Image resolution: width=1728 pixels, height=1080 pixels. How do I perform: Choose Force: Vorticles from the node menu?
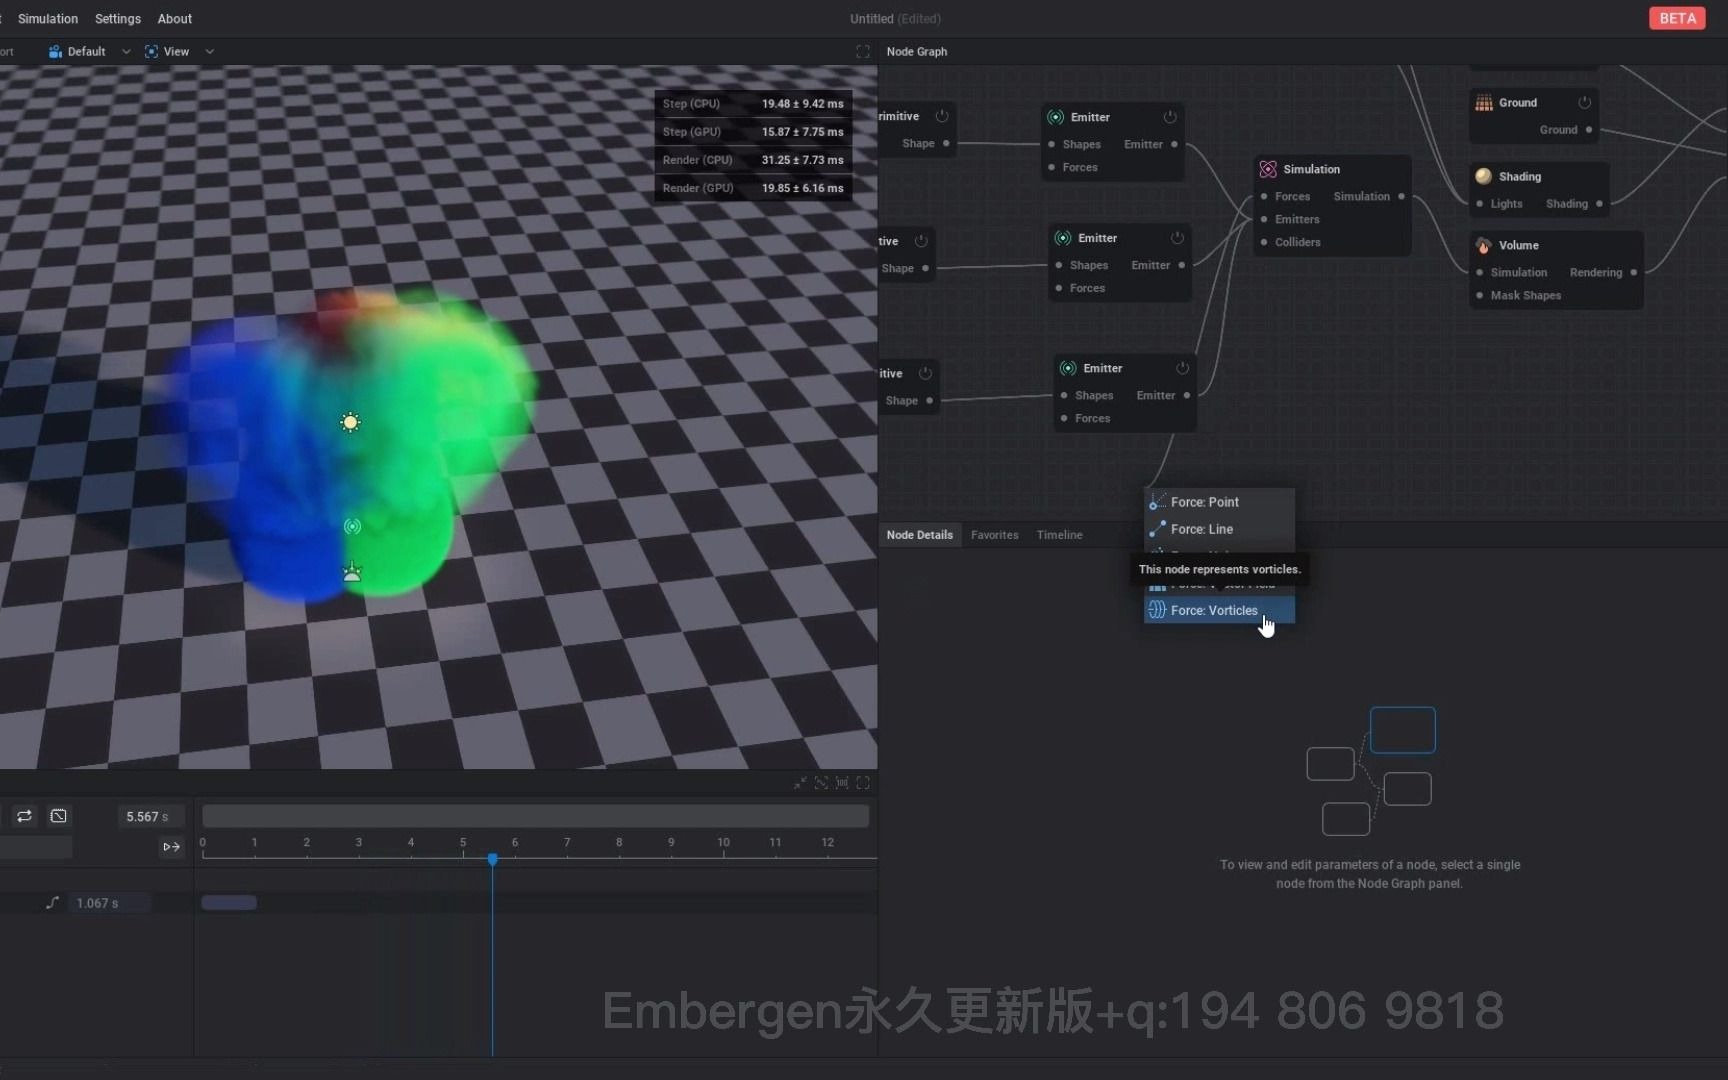pos(1219,610)
